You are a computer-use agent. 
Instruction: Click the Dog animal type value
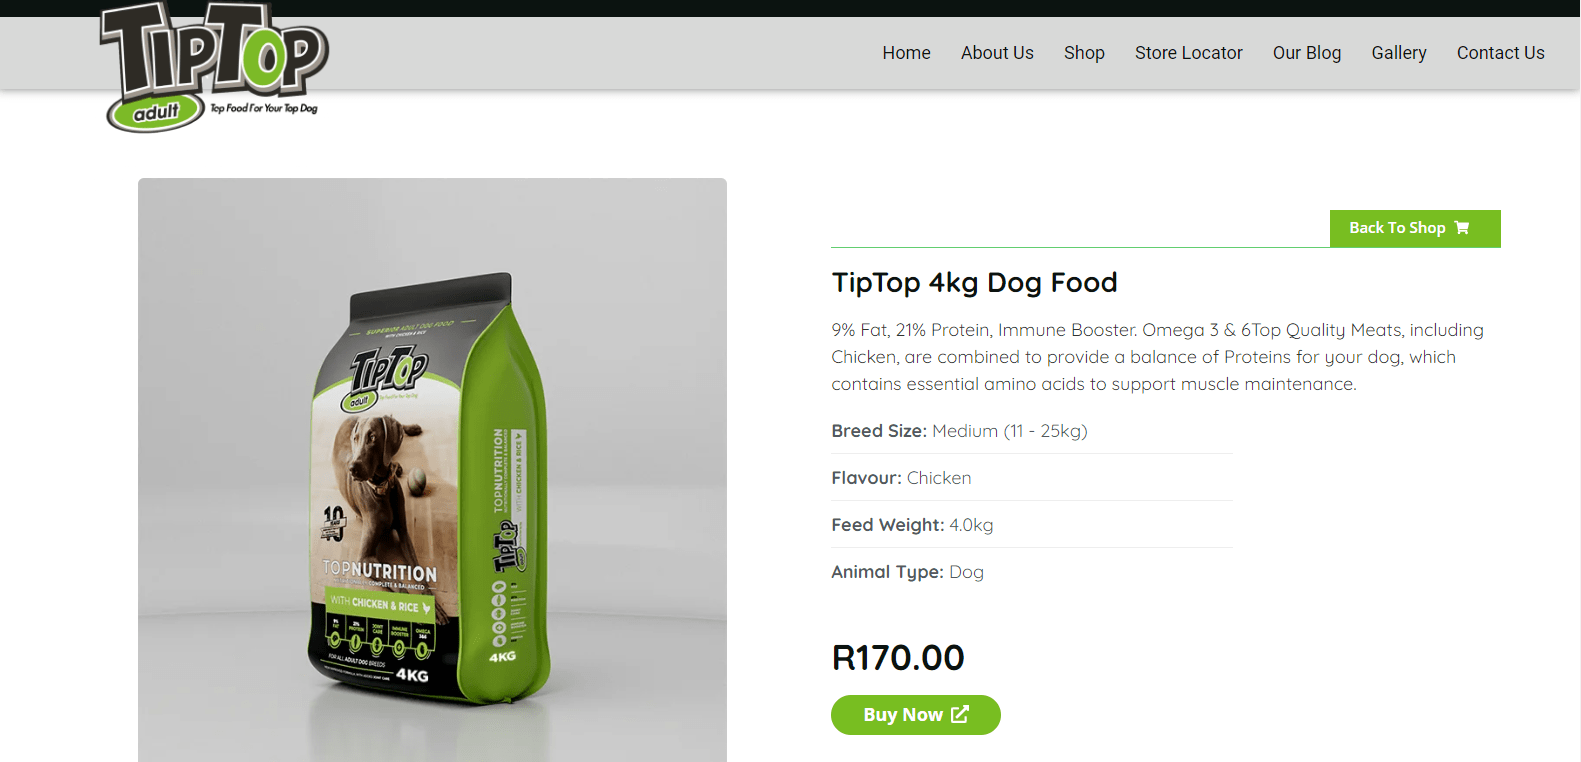[x=966, y=572]
